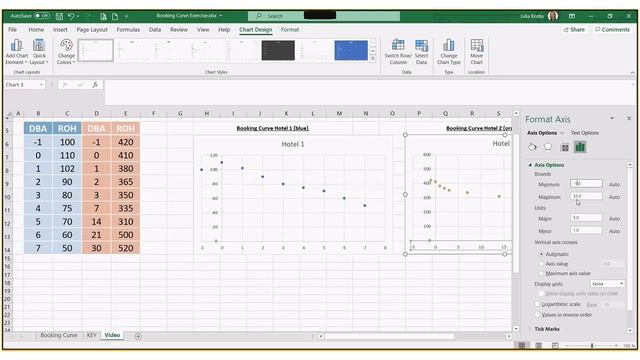
Task: Open the Select Data dialog
Action: tap(421, 52)
